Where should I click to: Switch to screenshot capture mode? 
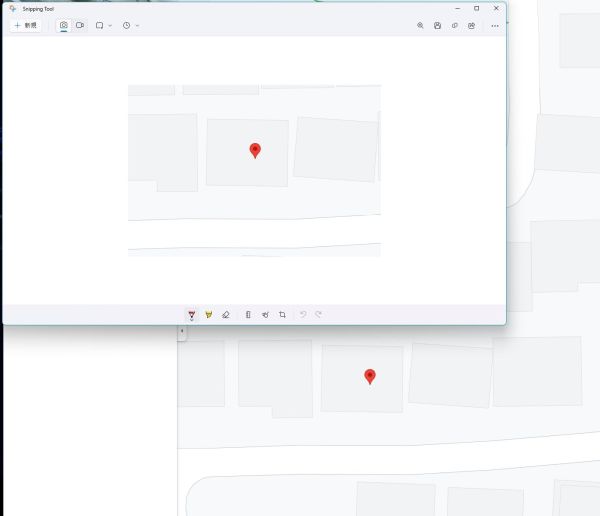point(63,25)
